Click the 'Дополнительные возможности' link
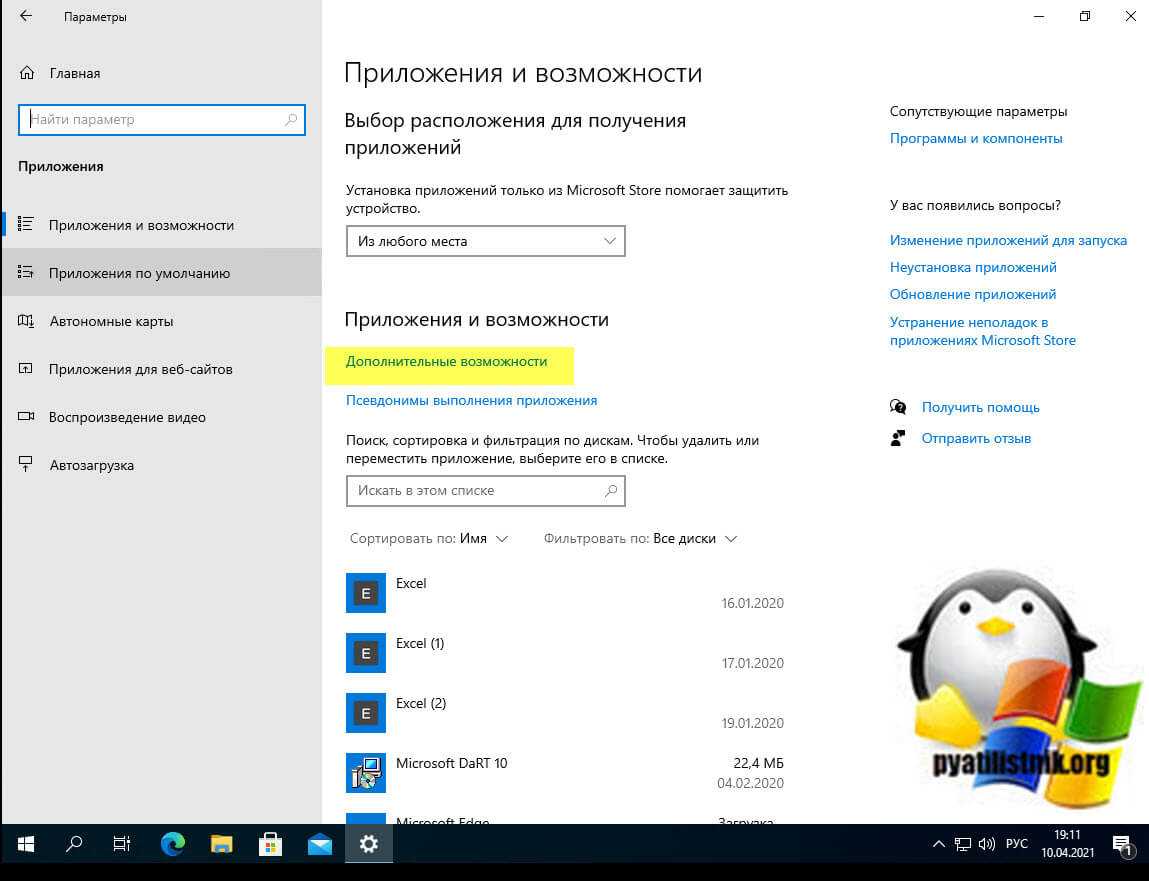The height and width of the screenshot is (881, 1149). tap(447, 361)
